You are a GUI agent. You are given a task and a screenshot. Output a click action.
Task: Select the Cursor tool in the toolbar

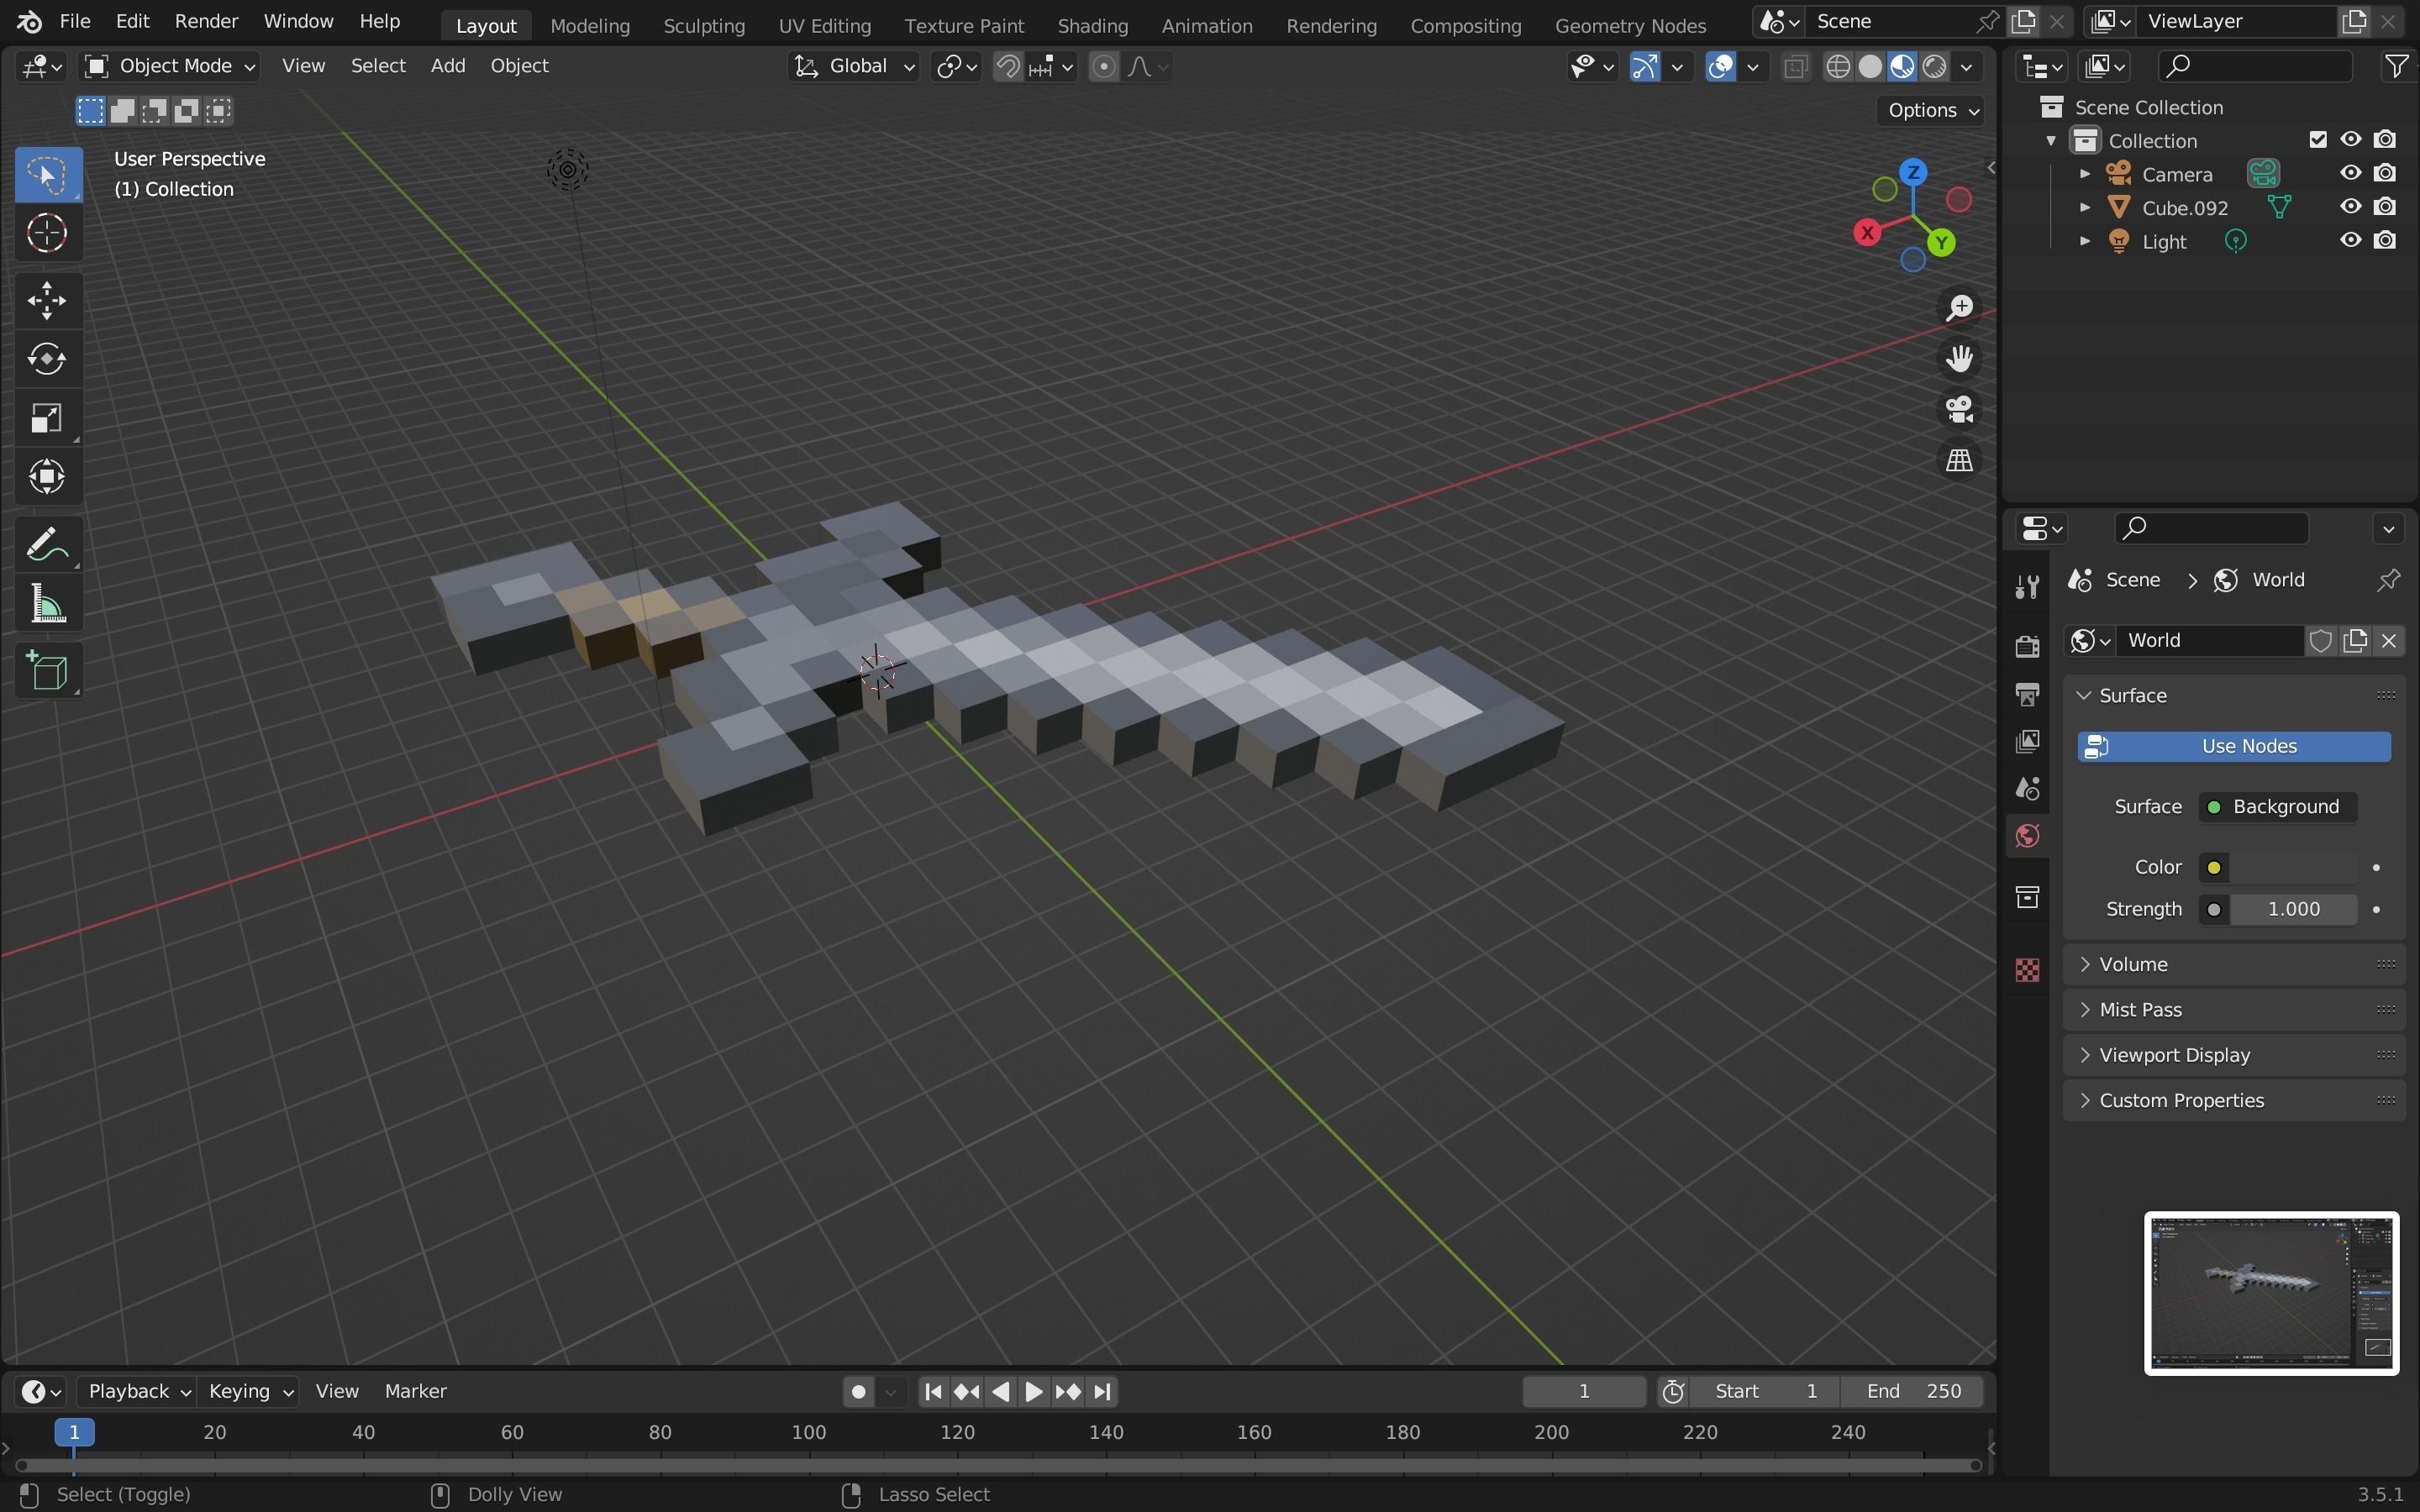[47, 234]
